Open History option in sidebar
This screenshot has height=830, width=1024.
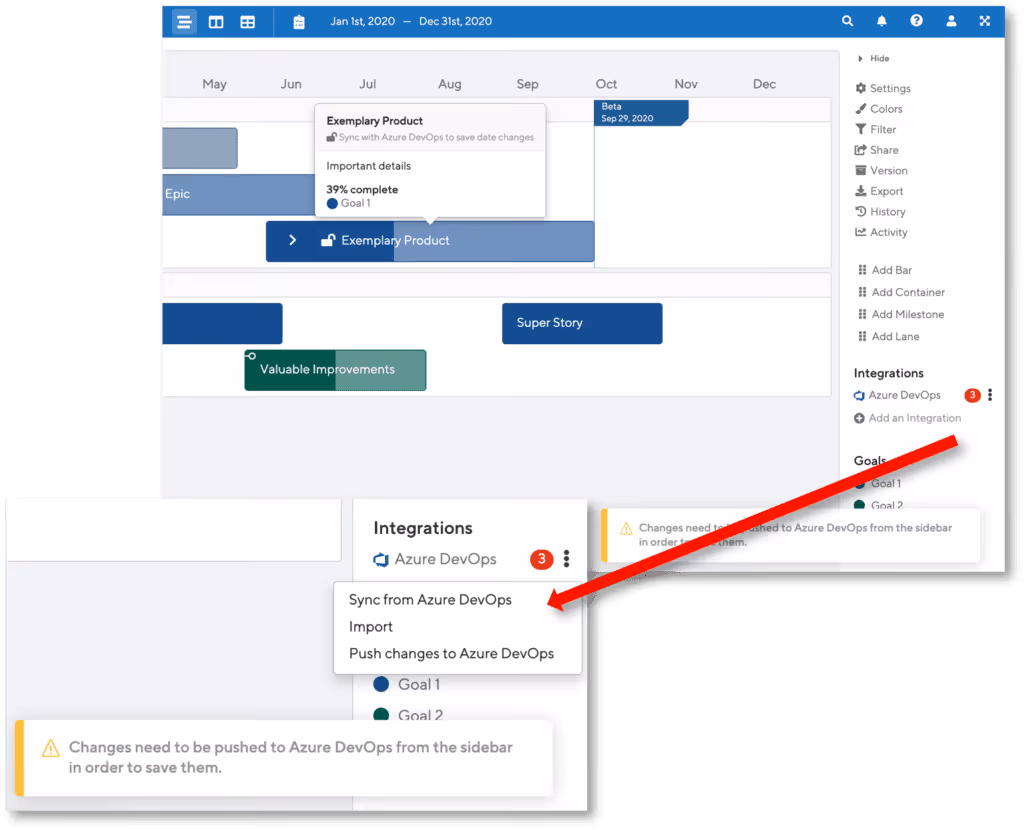coord(880,212)
